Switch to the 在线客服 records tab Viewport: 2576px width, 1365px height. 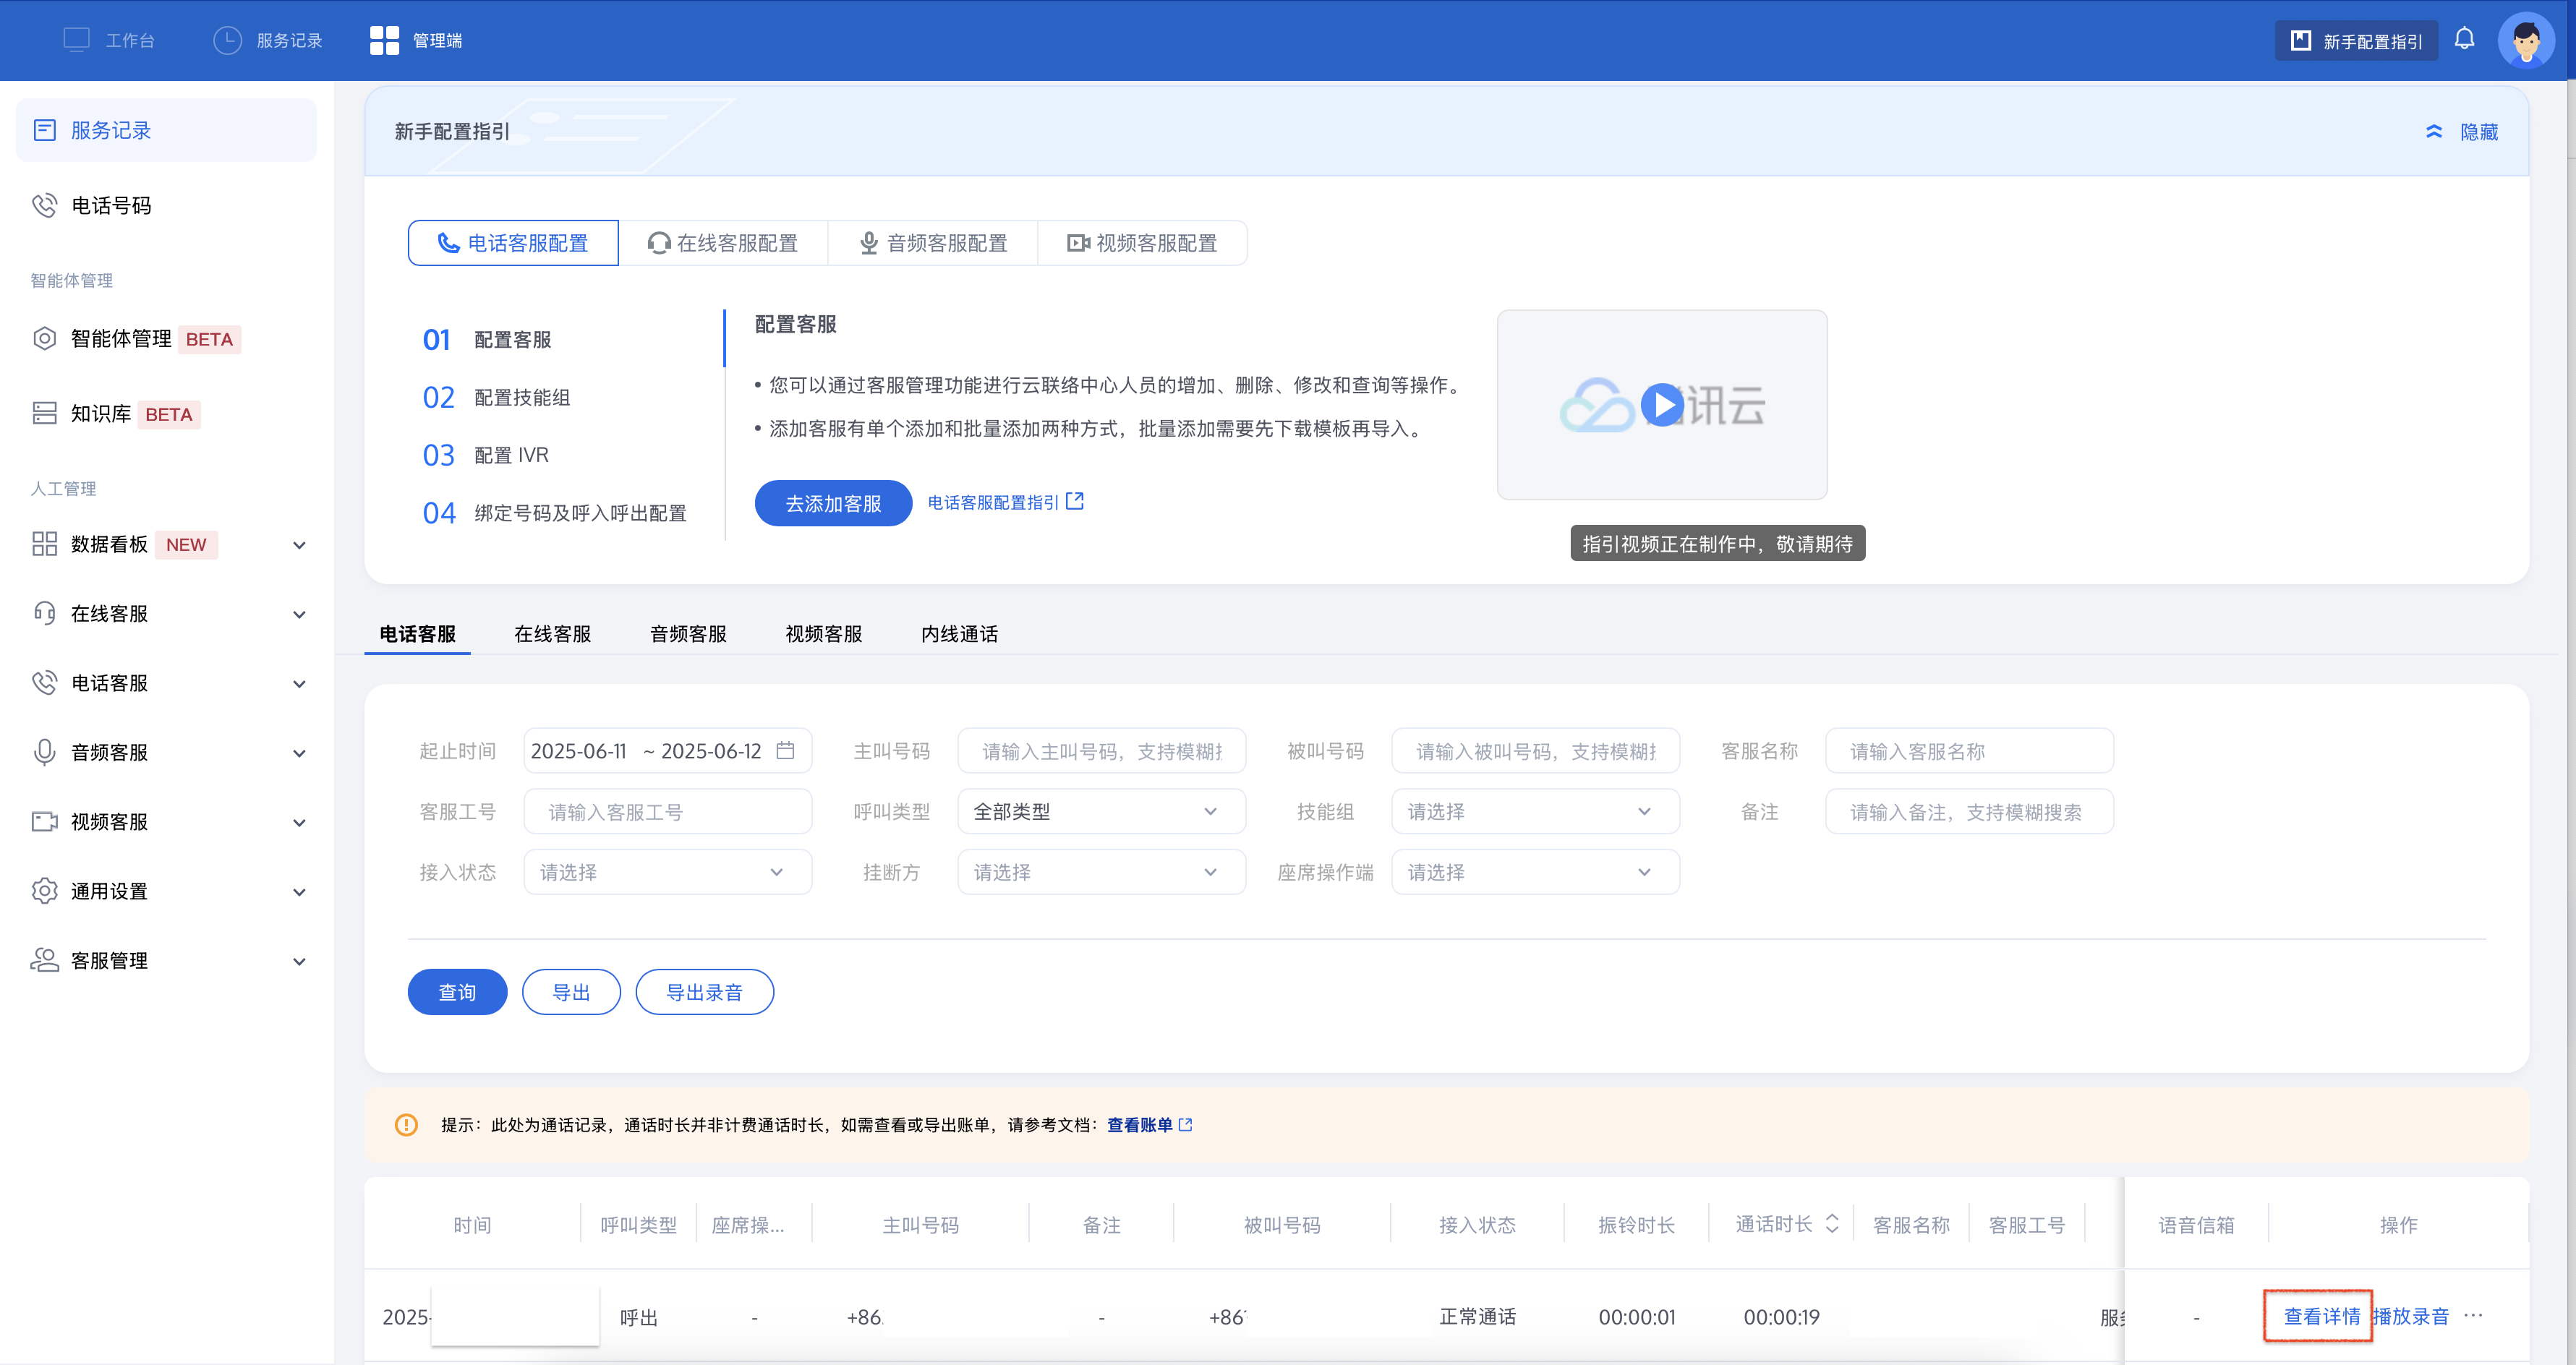(552, 634)
